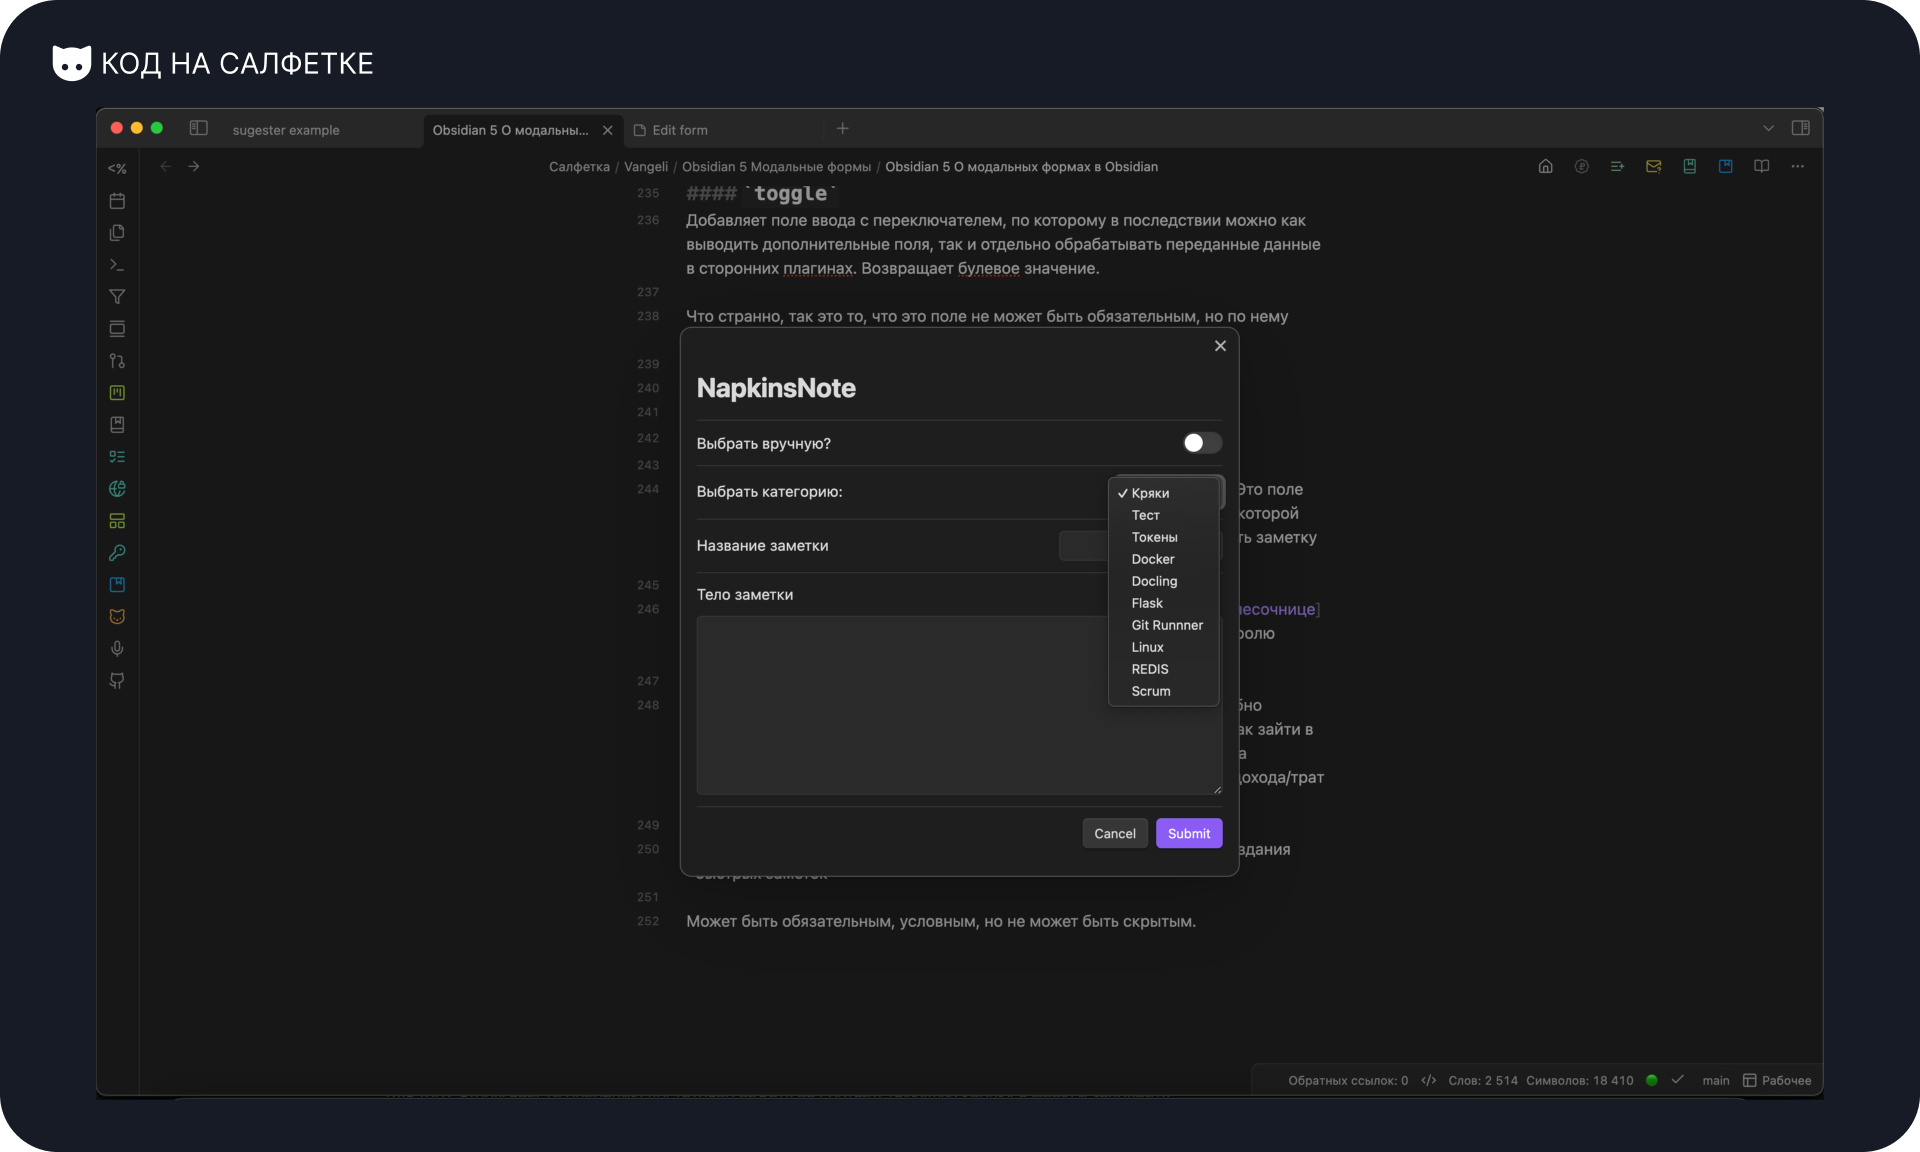Toggle the left sidebar panel
This screenshot has width=1920, height=1152.
pyautogui.click(x=199, y=128)
